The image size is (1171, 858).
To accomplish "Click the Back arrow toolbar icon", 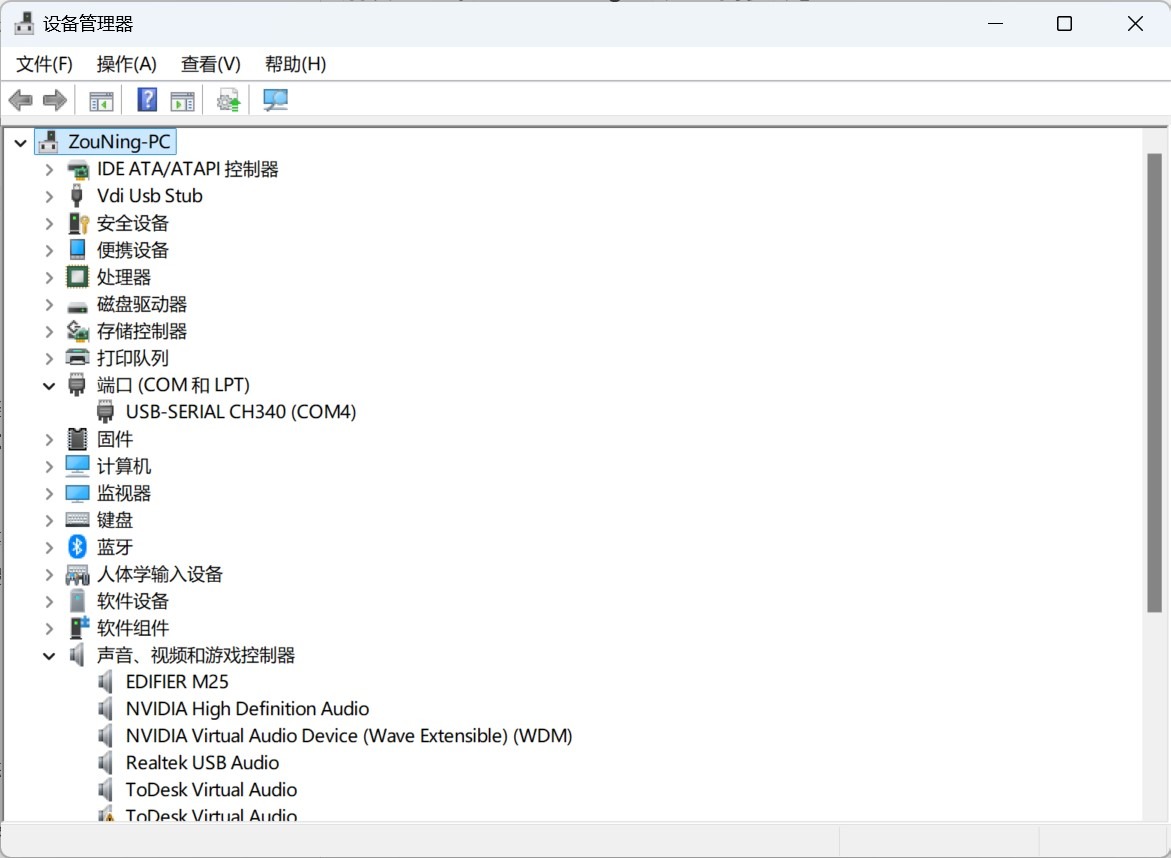I will [21, 100].
